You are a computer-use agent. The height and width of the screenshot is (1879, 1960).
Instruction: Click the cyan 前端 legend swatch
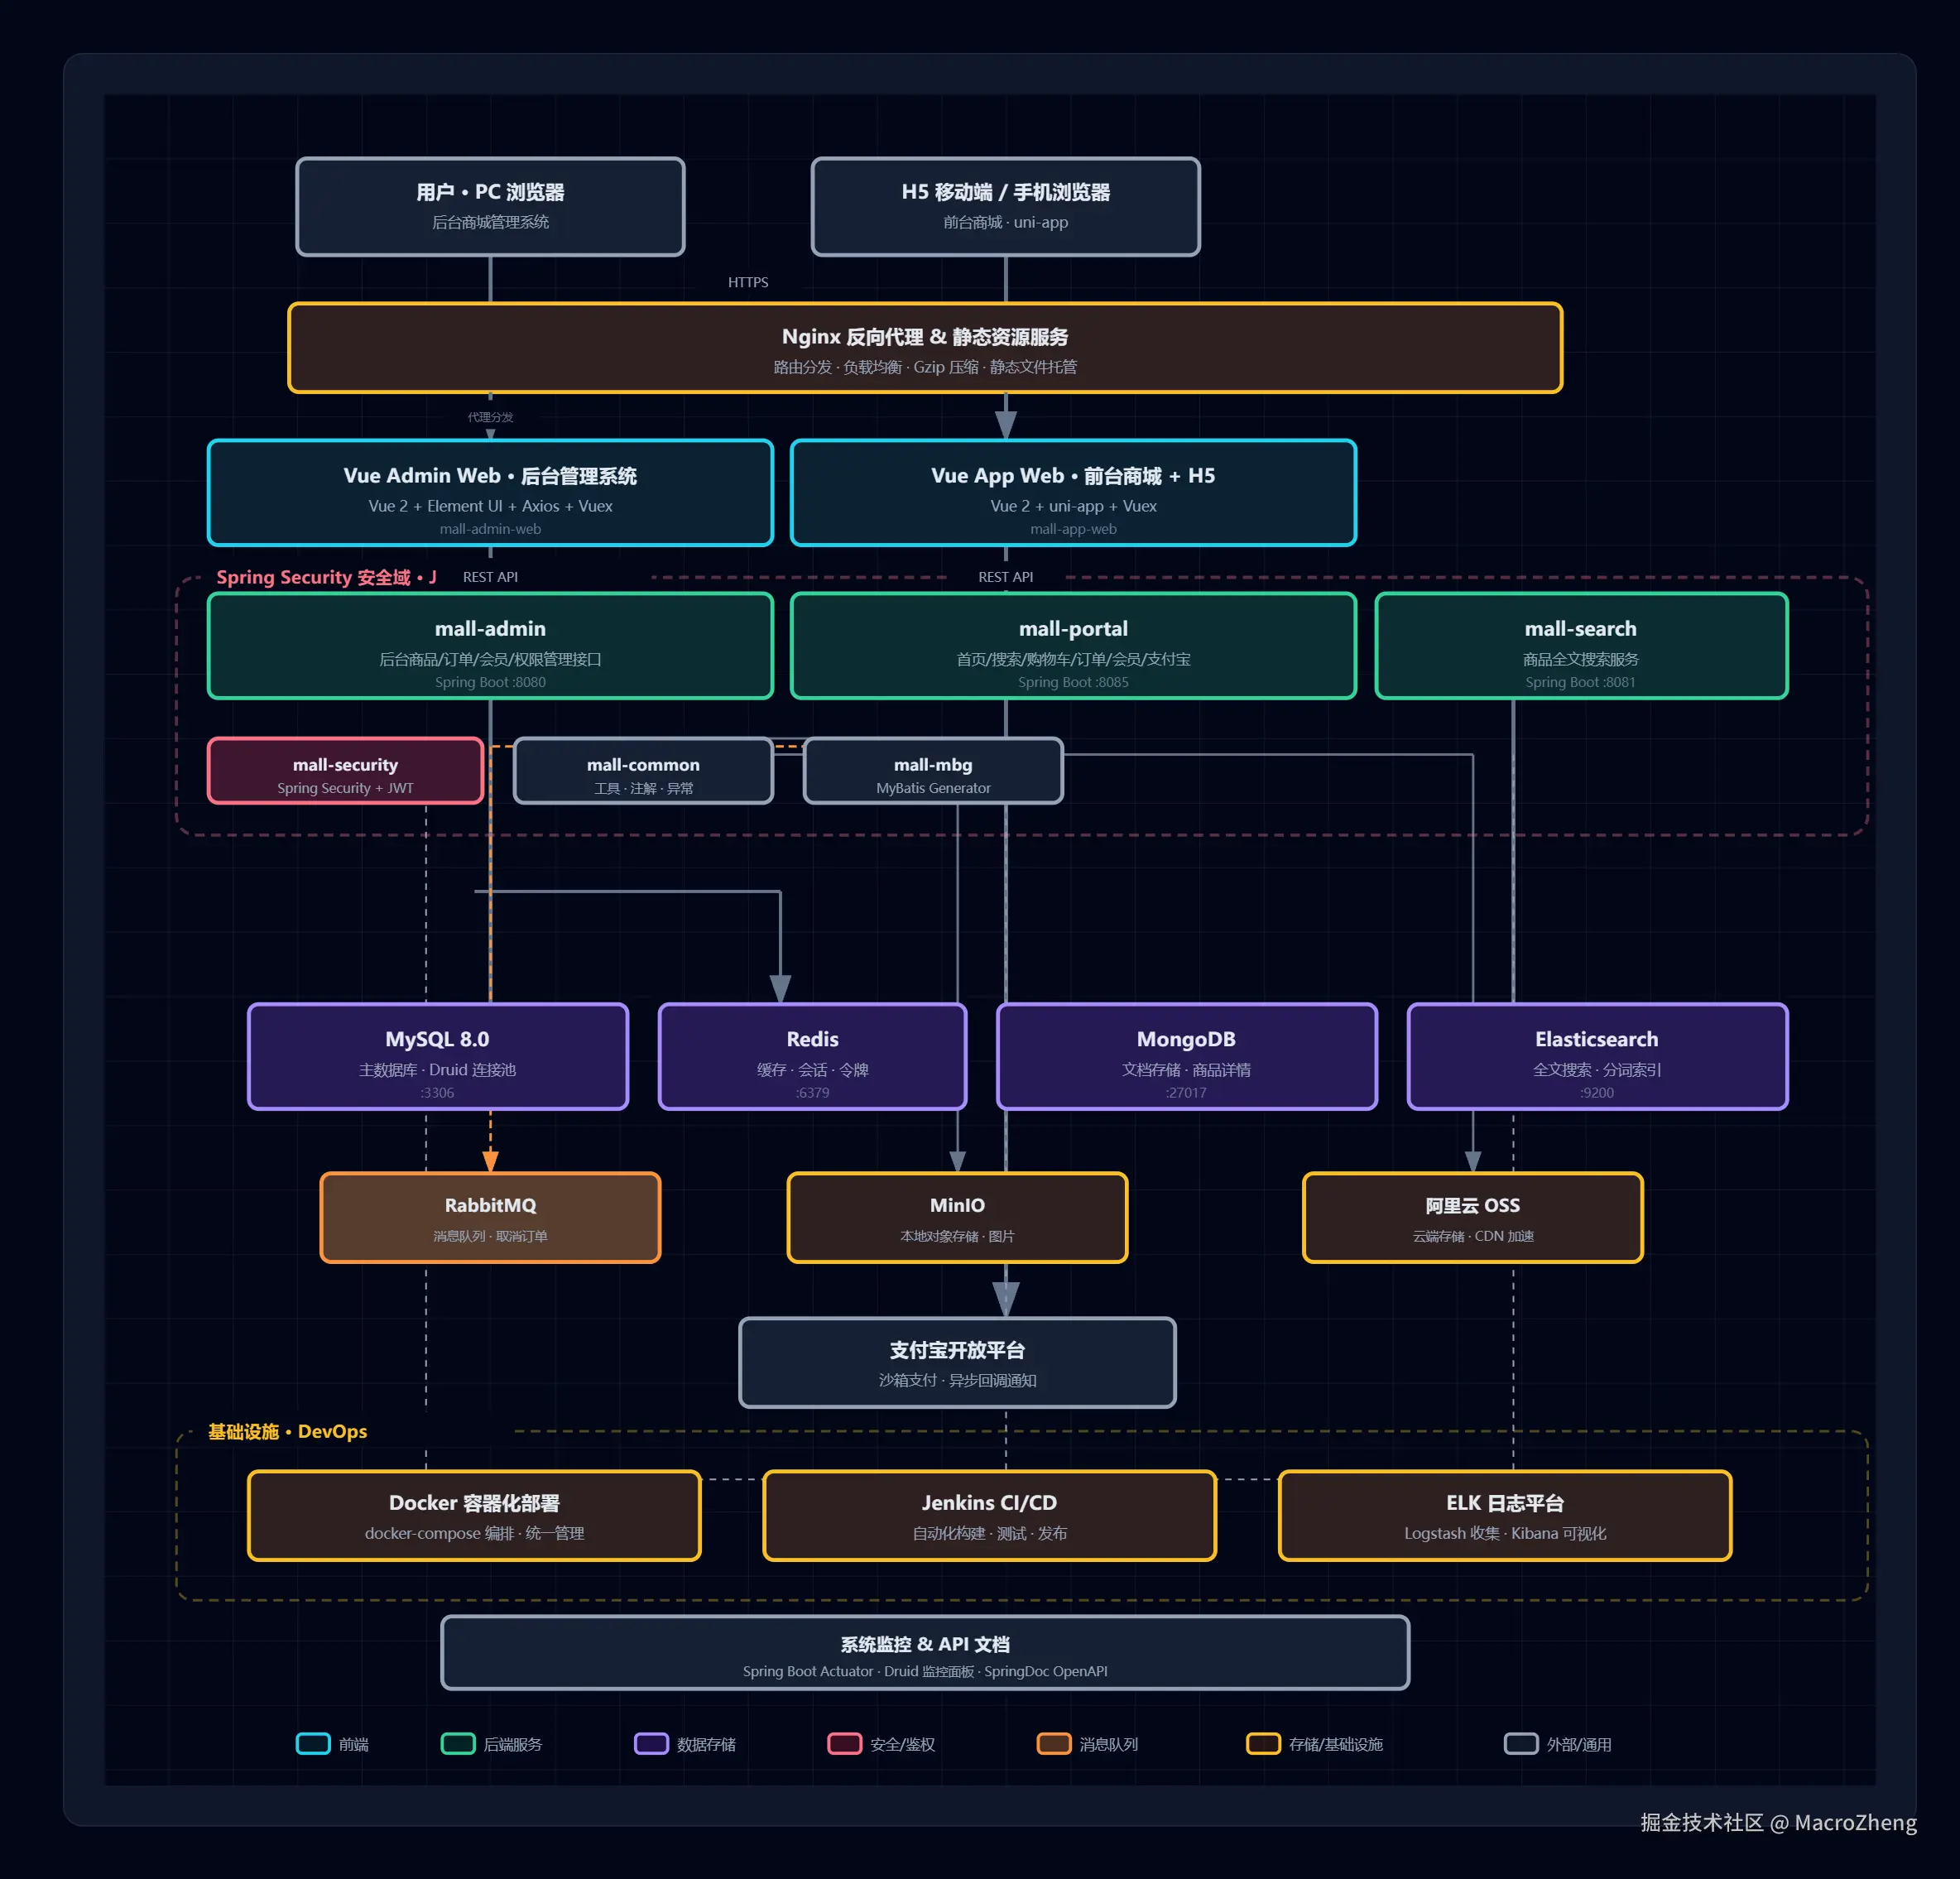[313, 1744]
